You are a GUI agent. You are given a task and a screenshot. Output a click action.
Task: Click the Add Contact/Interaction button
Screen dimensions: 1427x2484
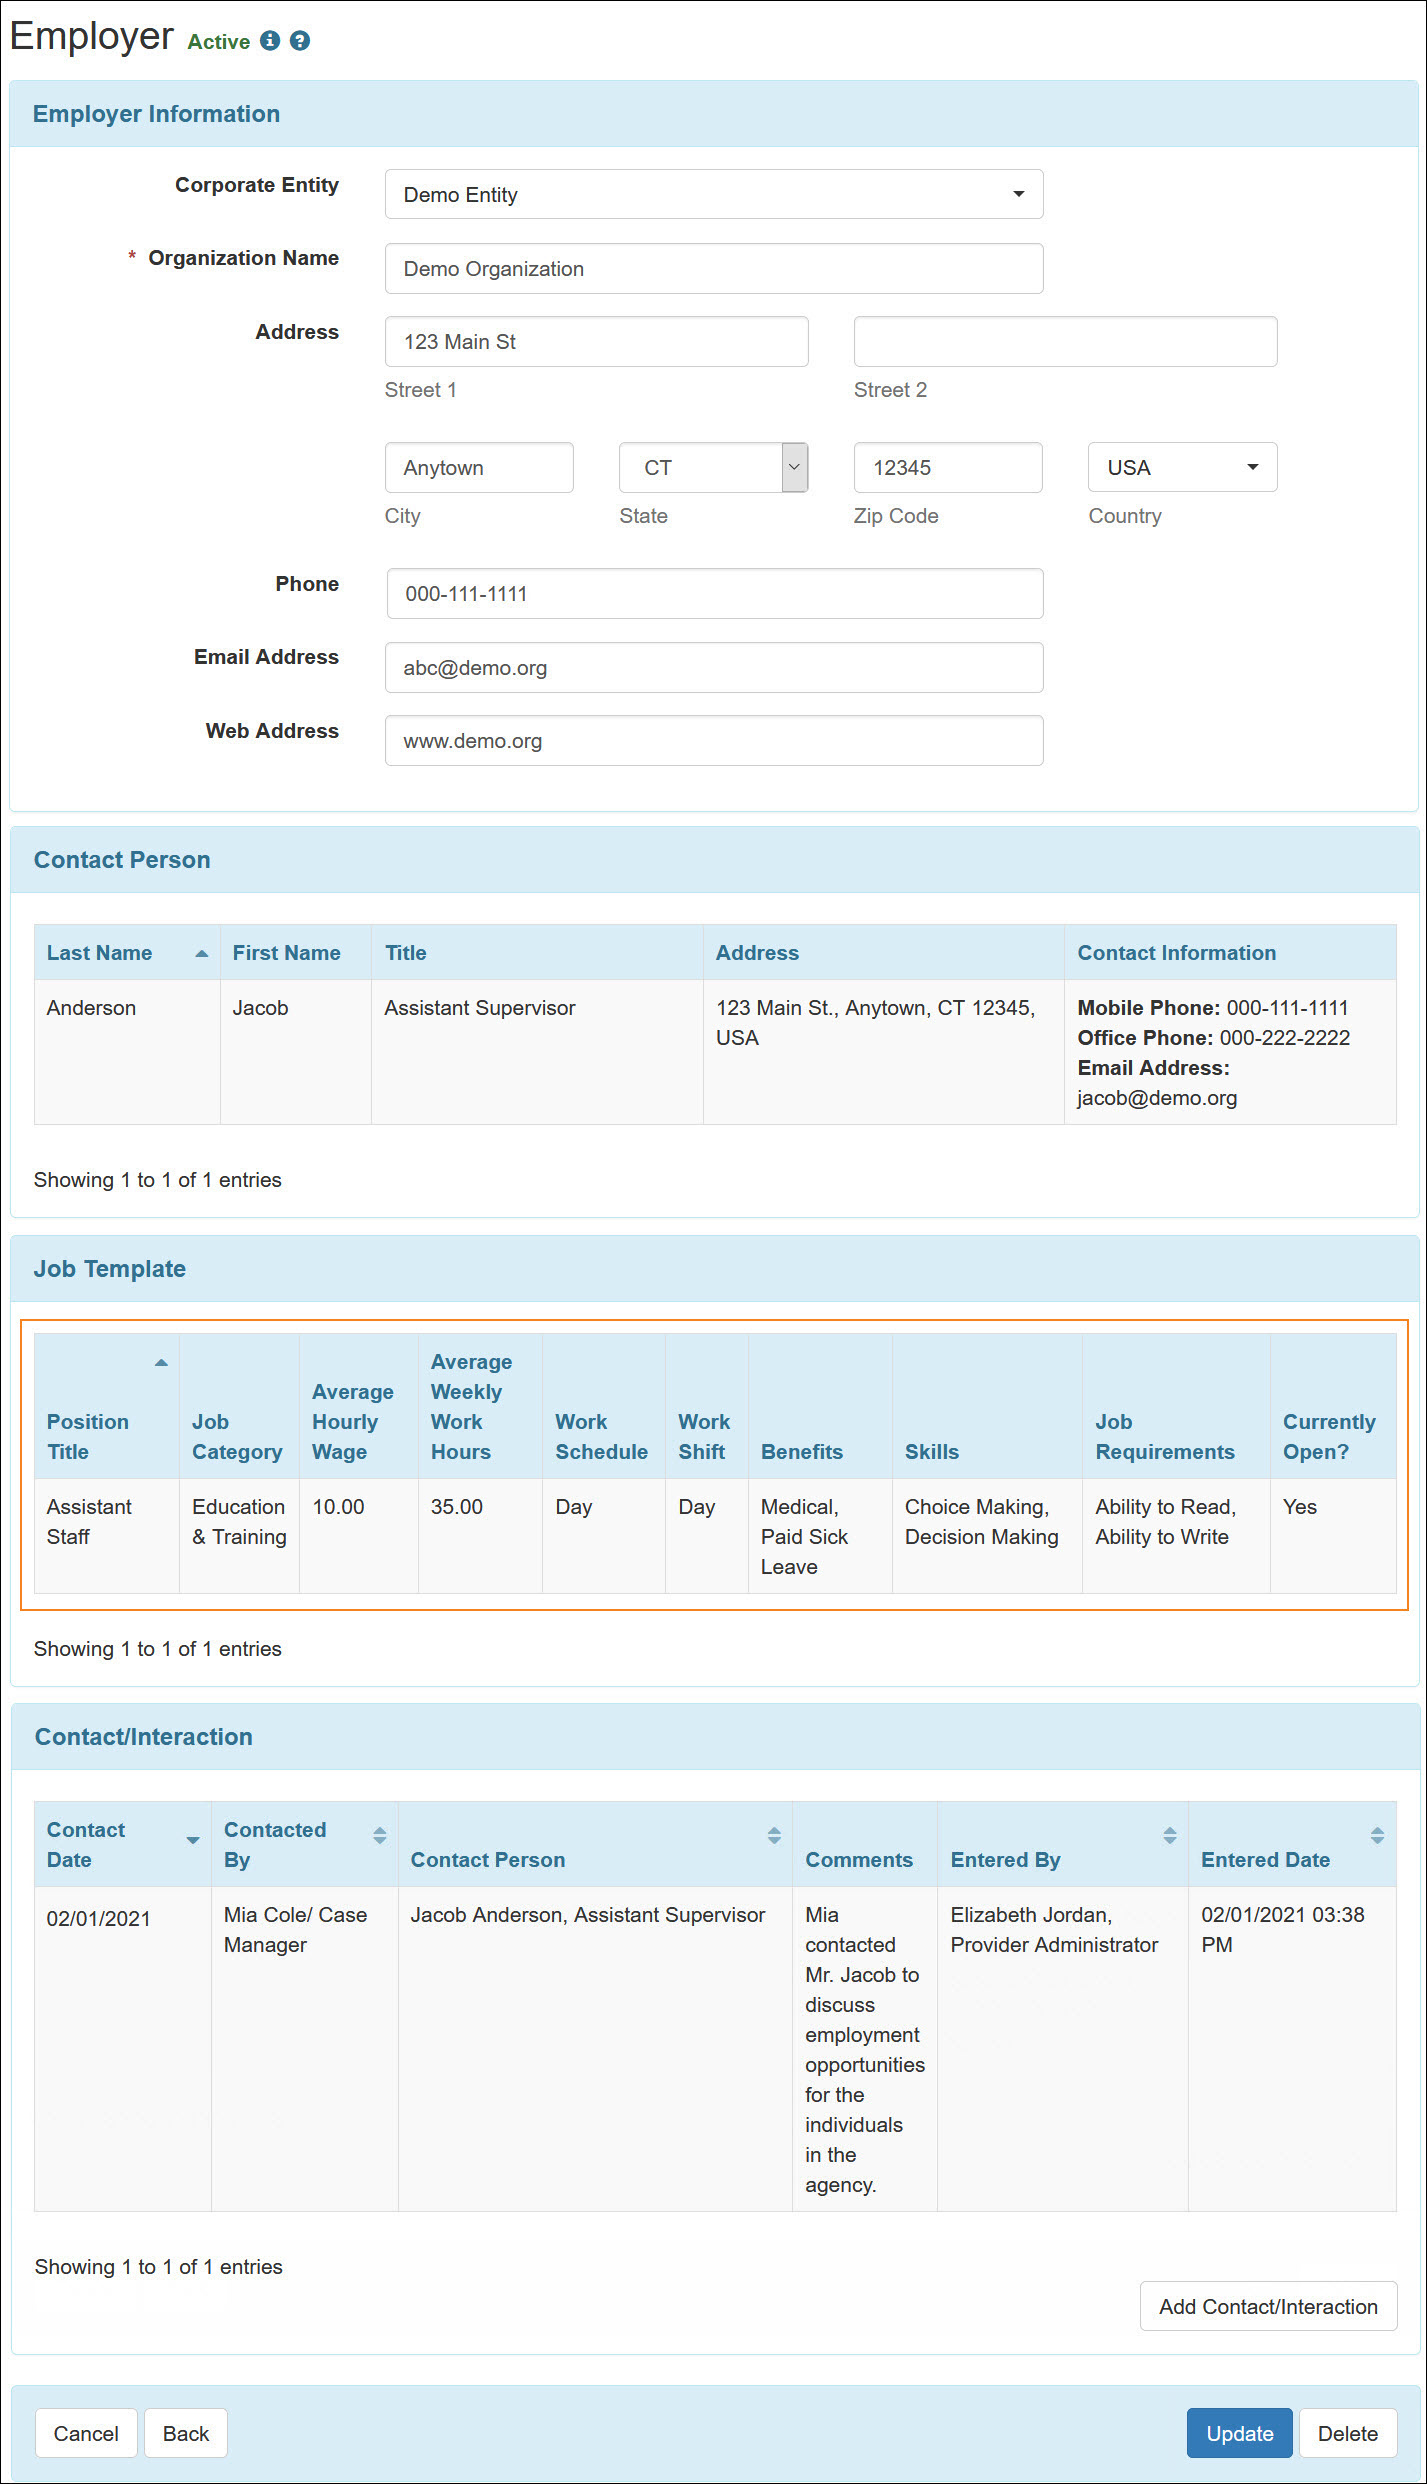[x=1267, y=2306]
